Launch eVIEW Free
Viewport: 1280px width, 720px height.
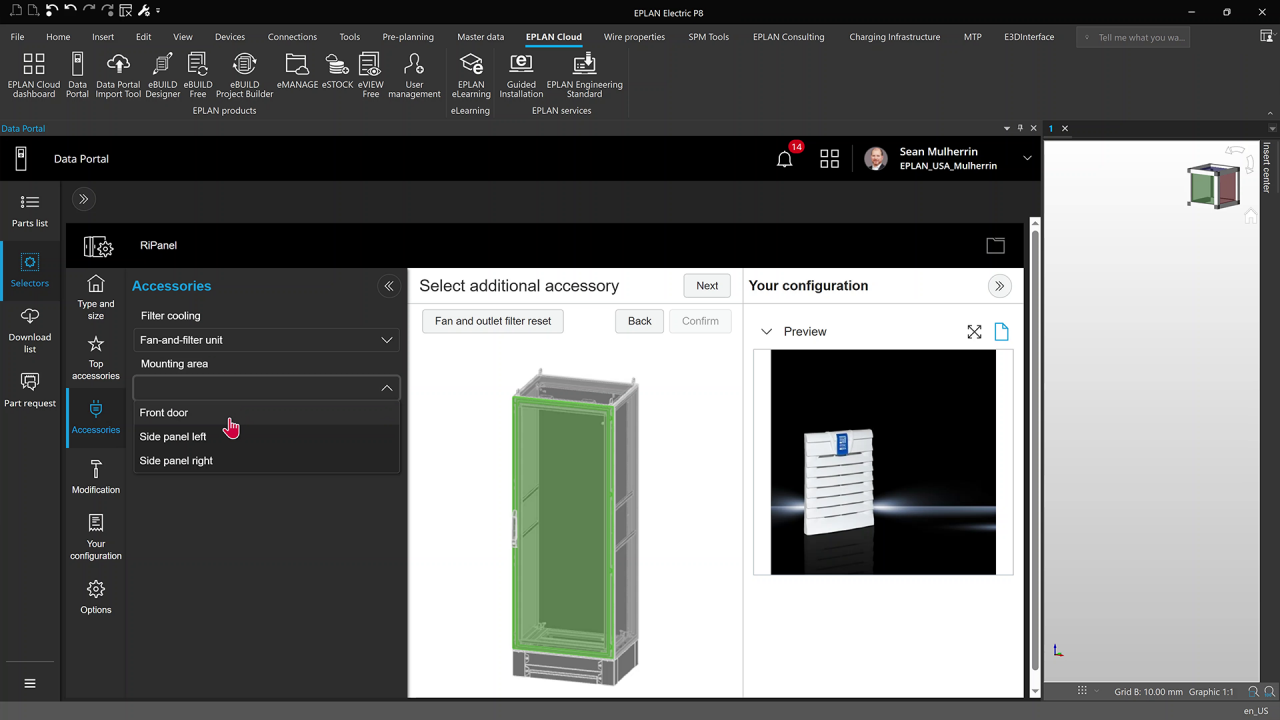point(370,76)
